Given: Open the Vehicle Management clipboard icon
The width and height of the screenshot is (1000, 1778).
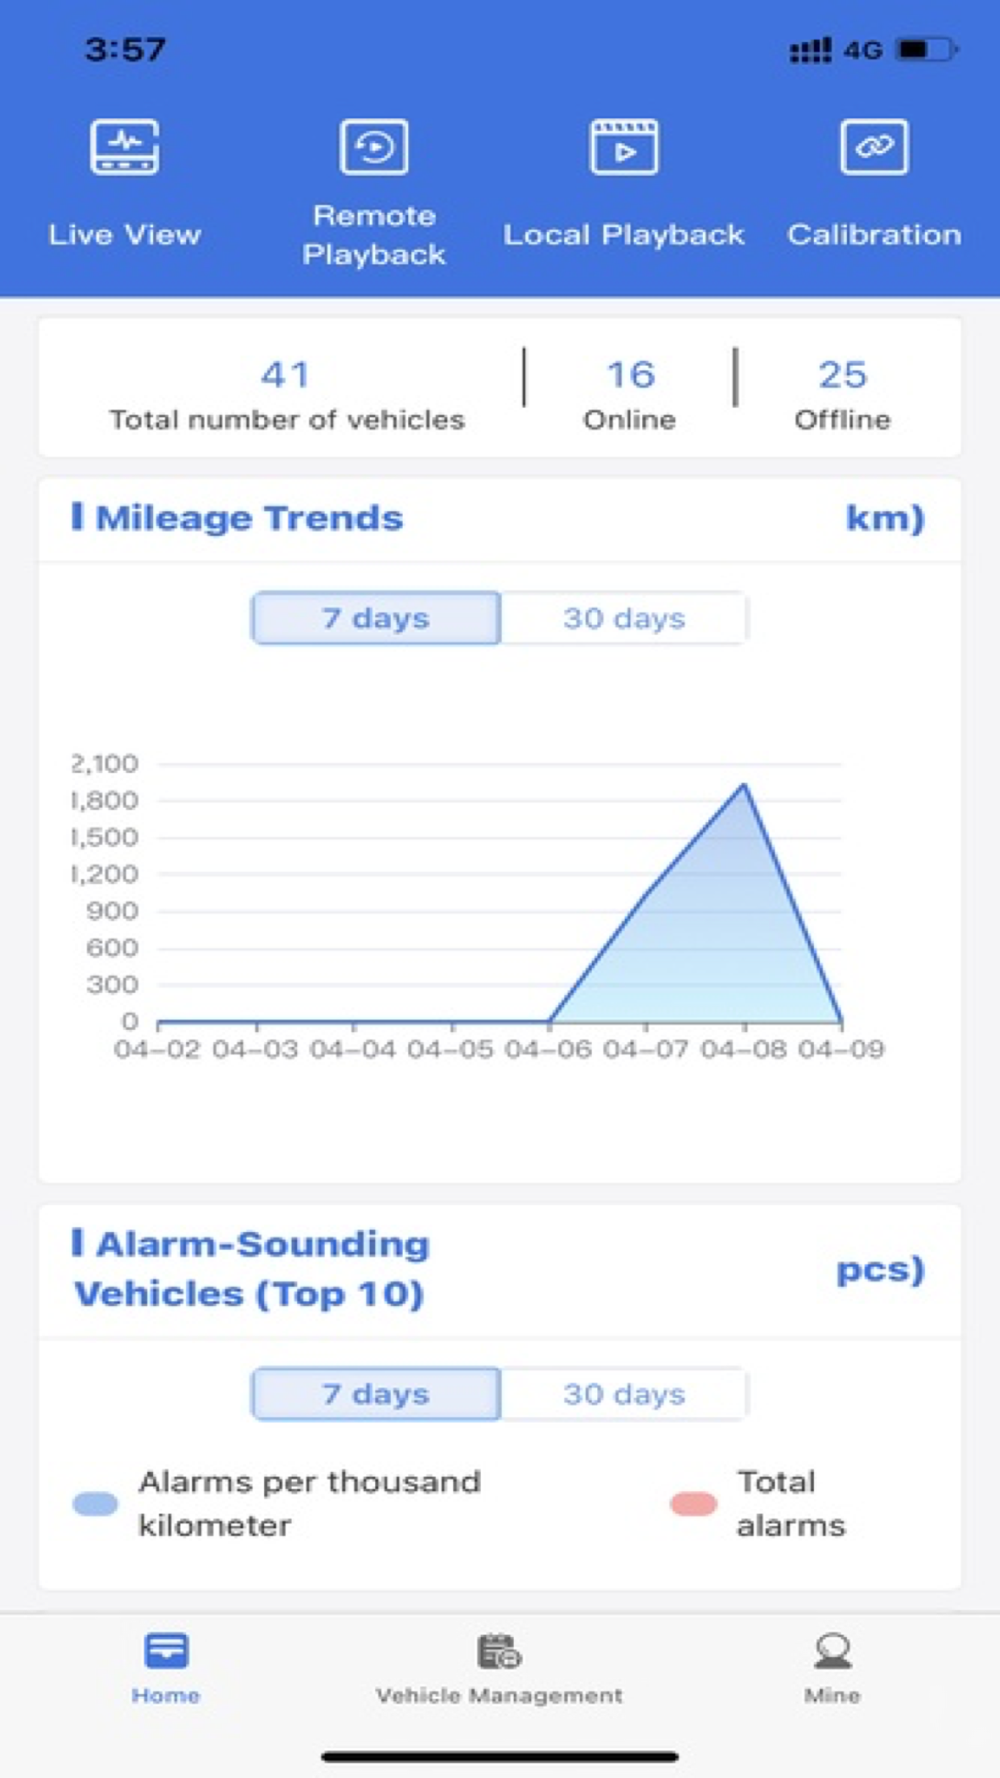Looking at the screenshot, I should click(499, 1651).
